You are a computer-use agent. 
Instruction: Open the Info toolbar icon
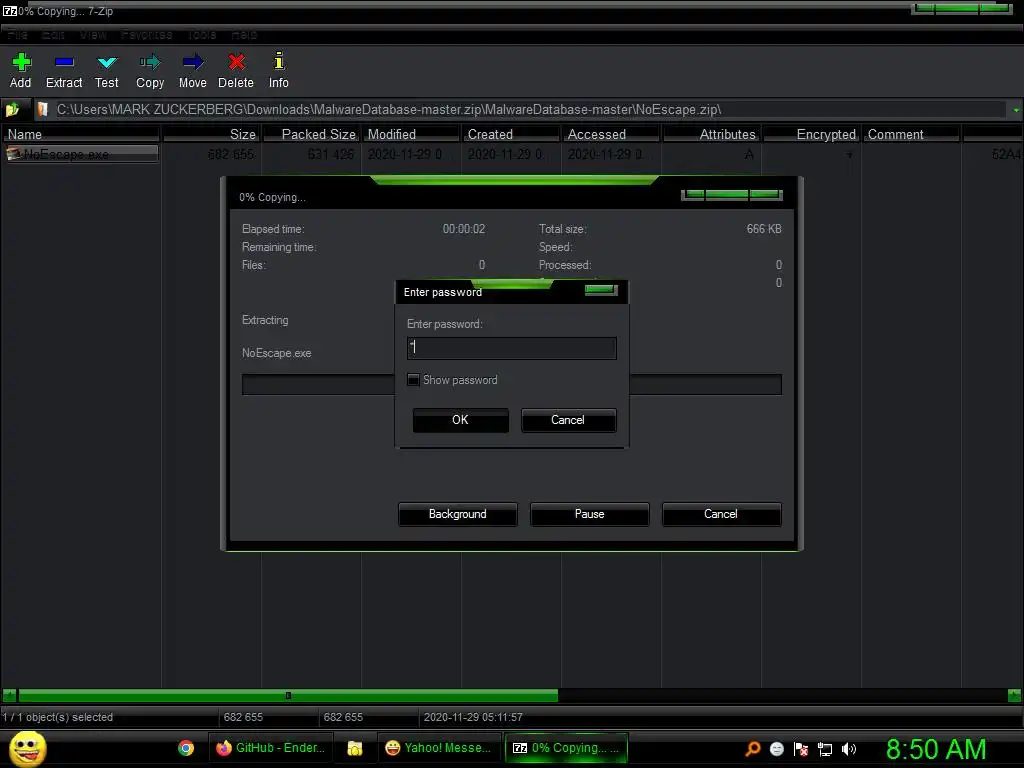pyautogui.click(x=279, y=61)
